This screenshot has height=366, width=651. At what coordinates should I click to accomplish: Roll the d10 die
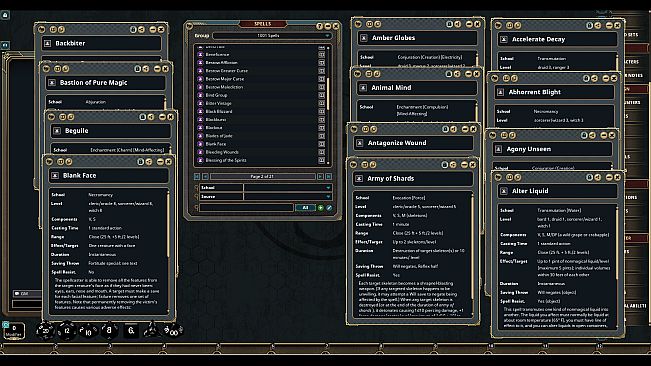(88, 331)
